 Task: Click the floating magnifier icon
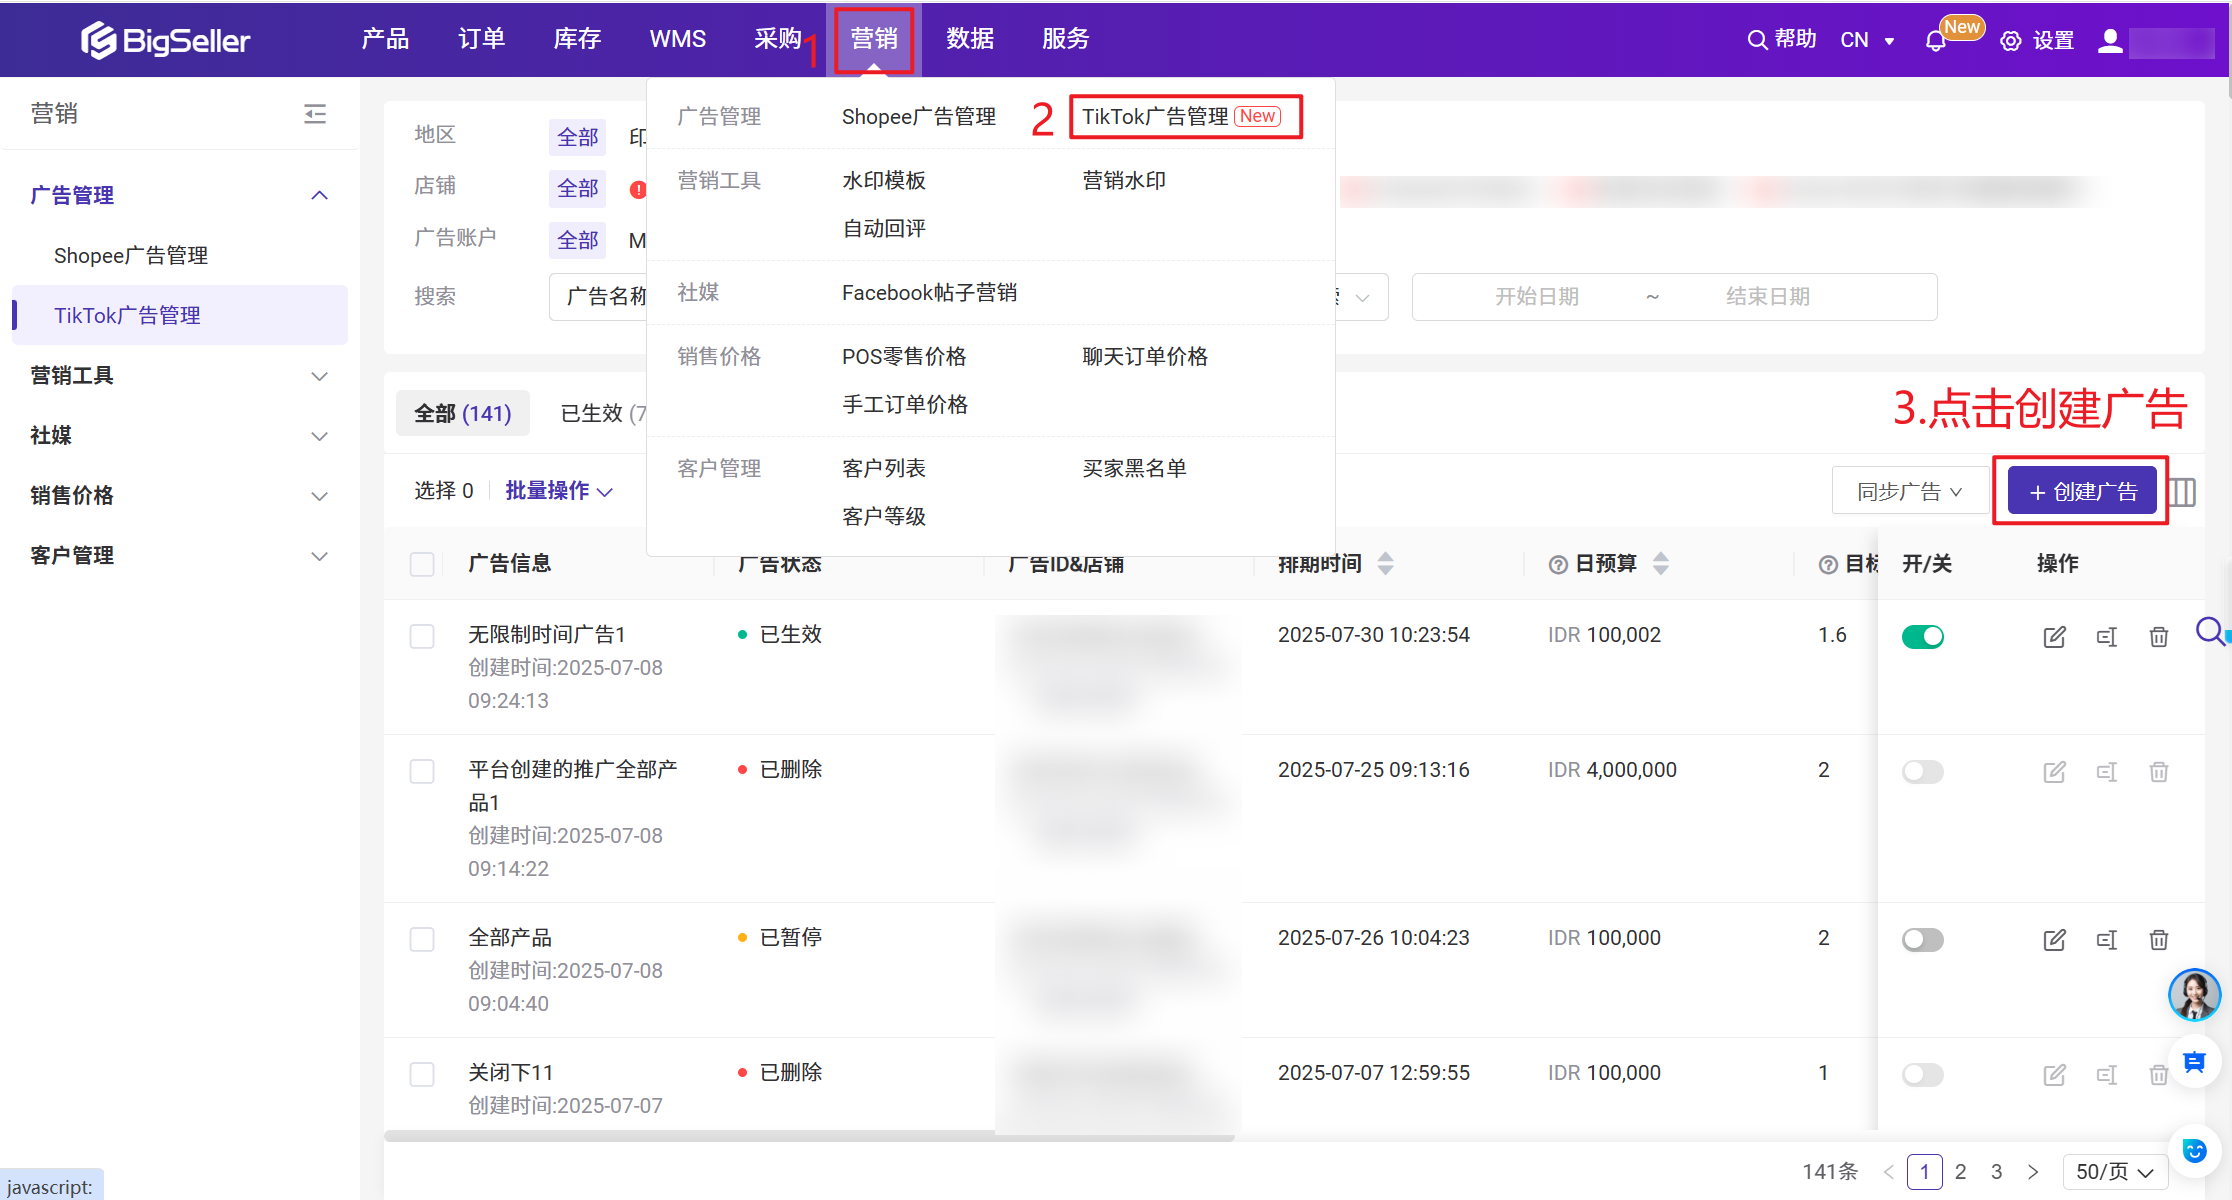[x=2211, y=632]
